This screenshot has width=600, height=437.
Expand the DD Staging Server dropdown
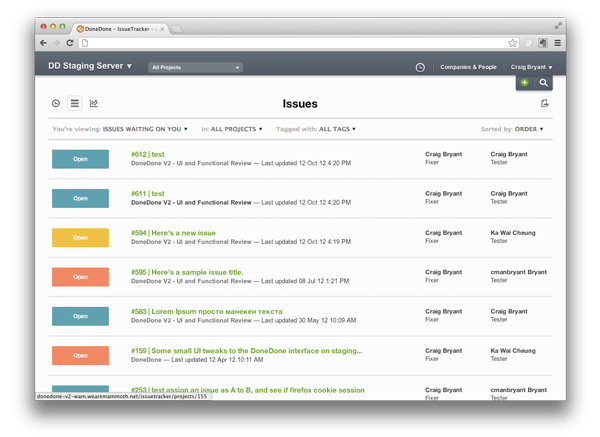[90, 67]
